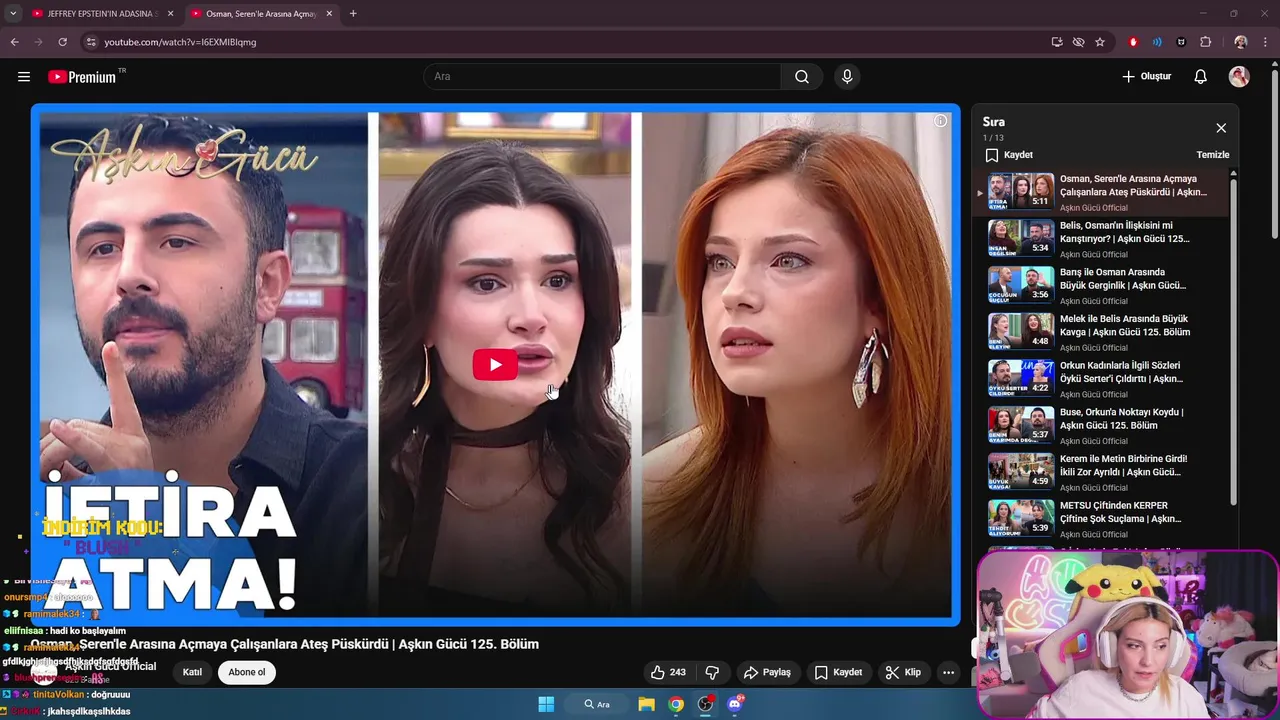Type in the YouTube Ara search field

click(602, 77)
